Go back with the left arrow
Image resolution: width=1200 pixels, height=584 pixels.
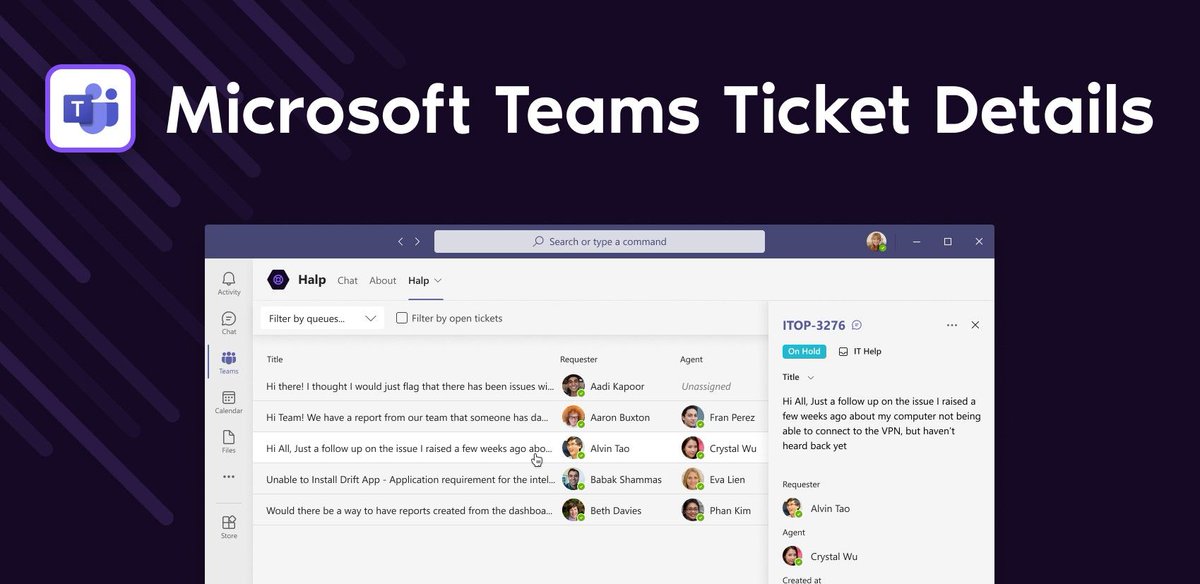[x=401, y=242]
